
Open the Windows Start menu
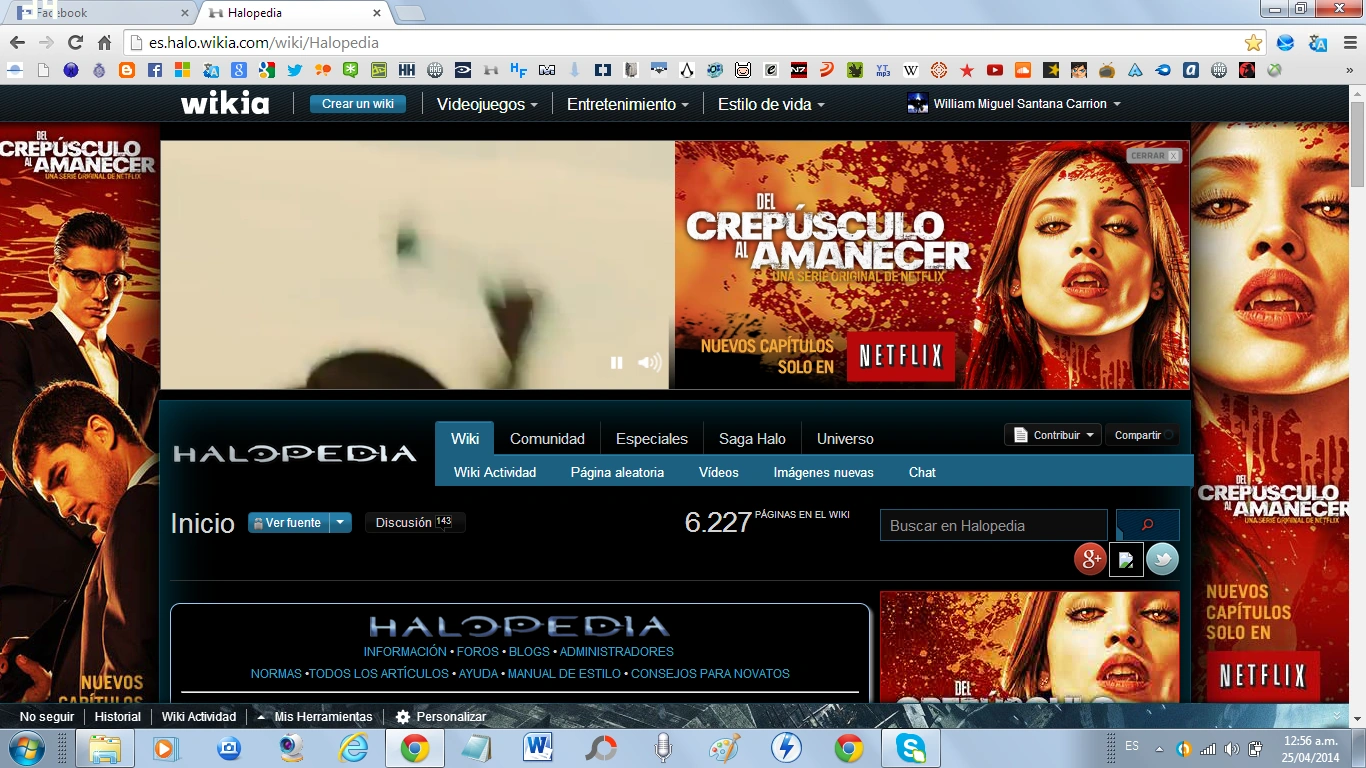coord(25,748)
